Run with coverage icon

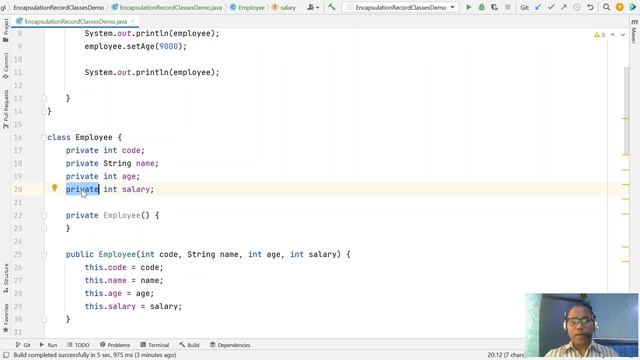(x=494, y=7)
